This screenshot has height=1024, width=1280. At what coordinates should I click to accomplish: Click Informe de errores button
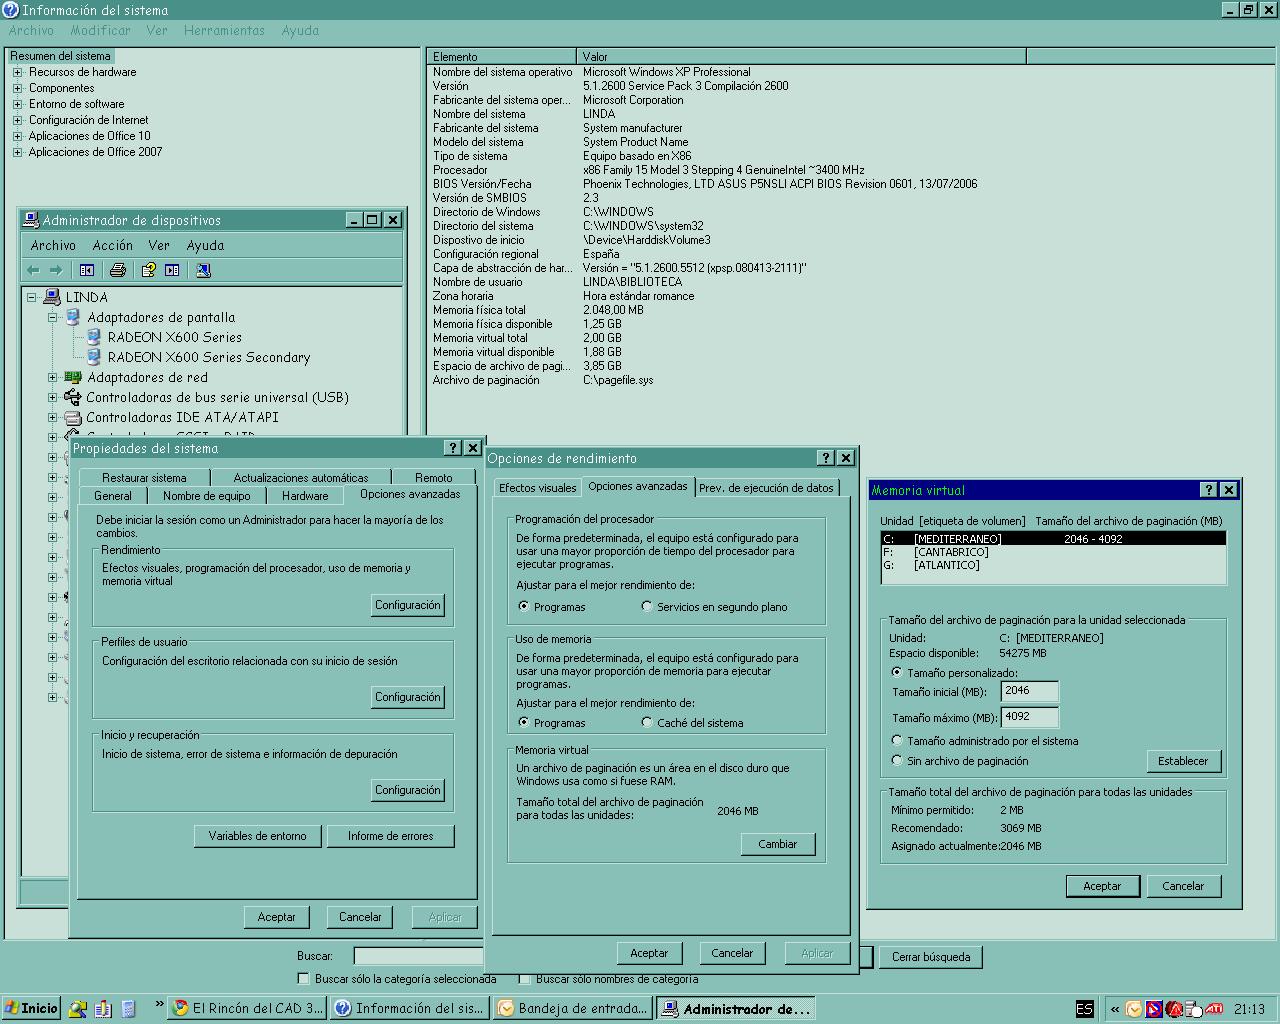click(391, 836)
